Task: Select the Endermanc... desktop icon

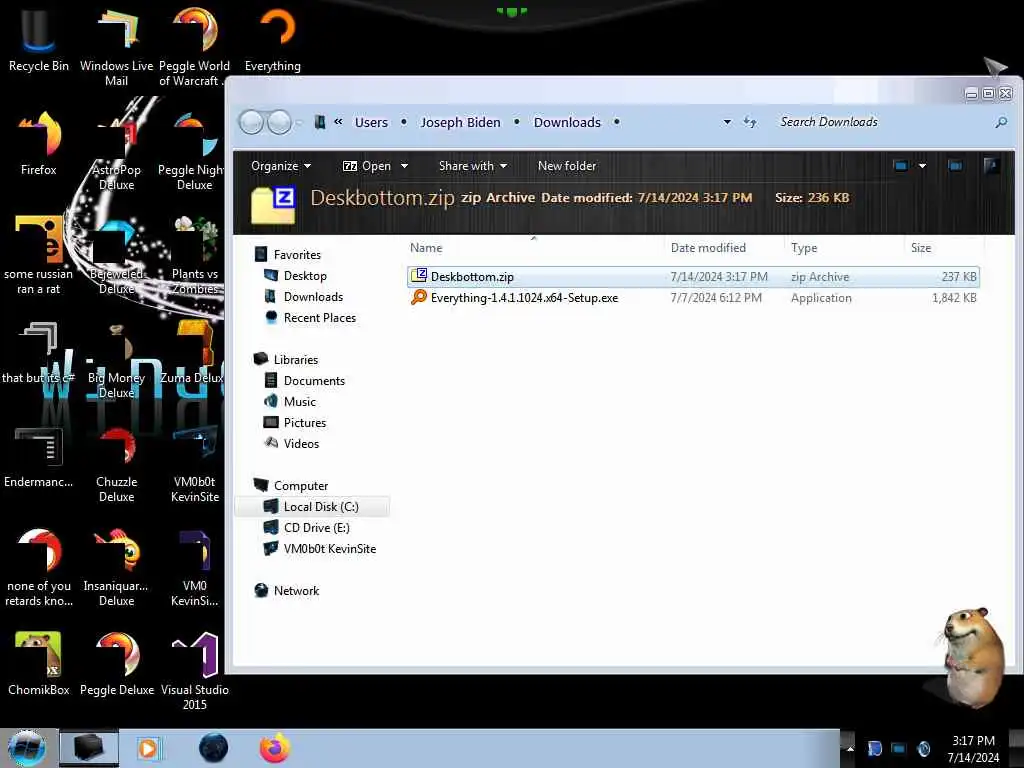Action: click(x=39, y=457)
